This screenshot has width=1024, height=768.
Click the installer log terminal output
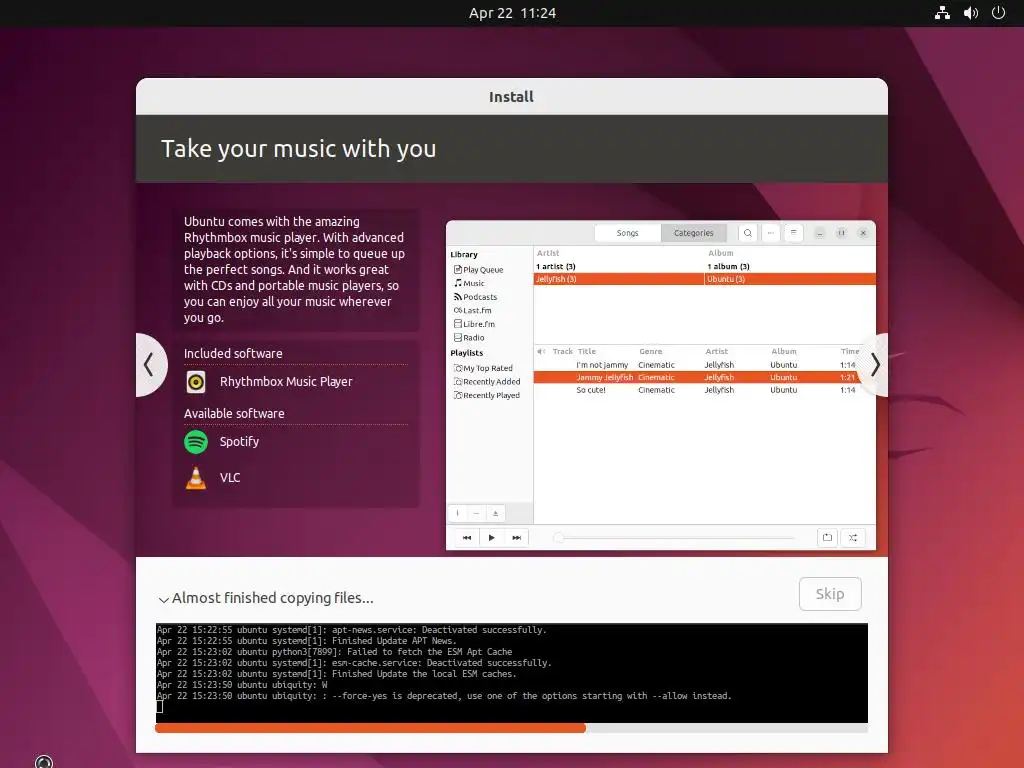coord(511,673)
